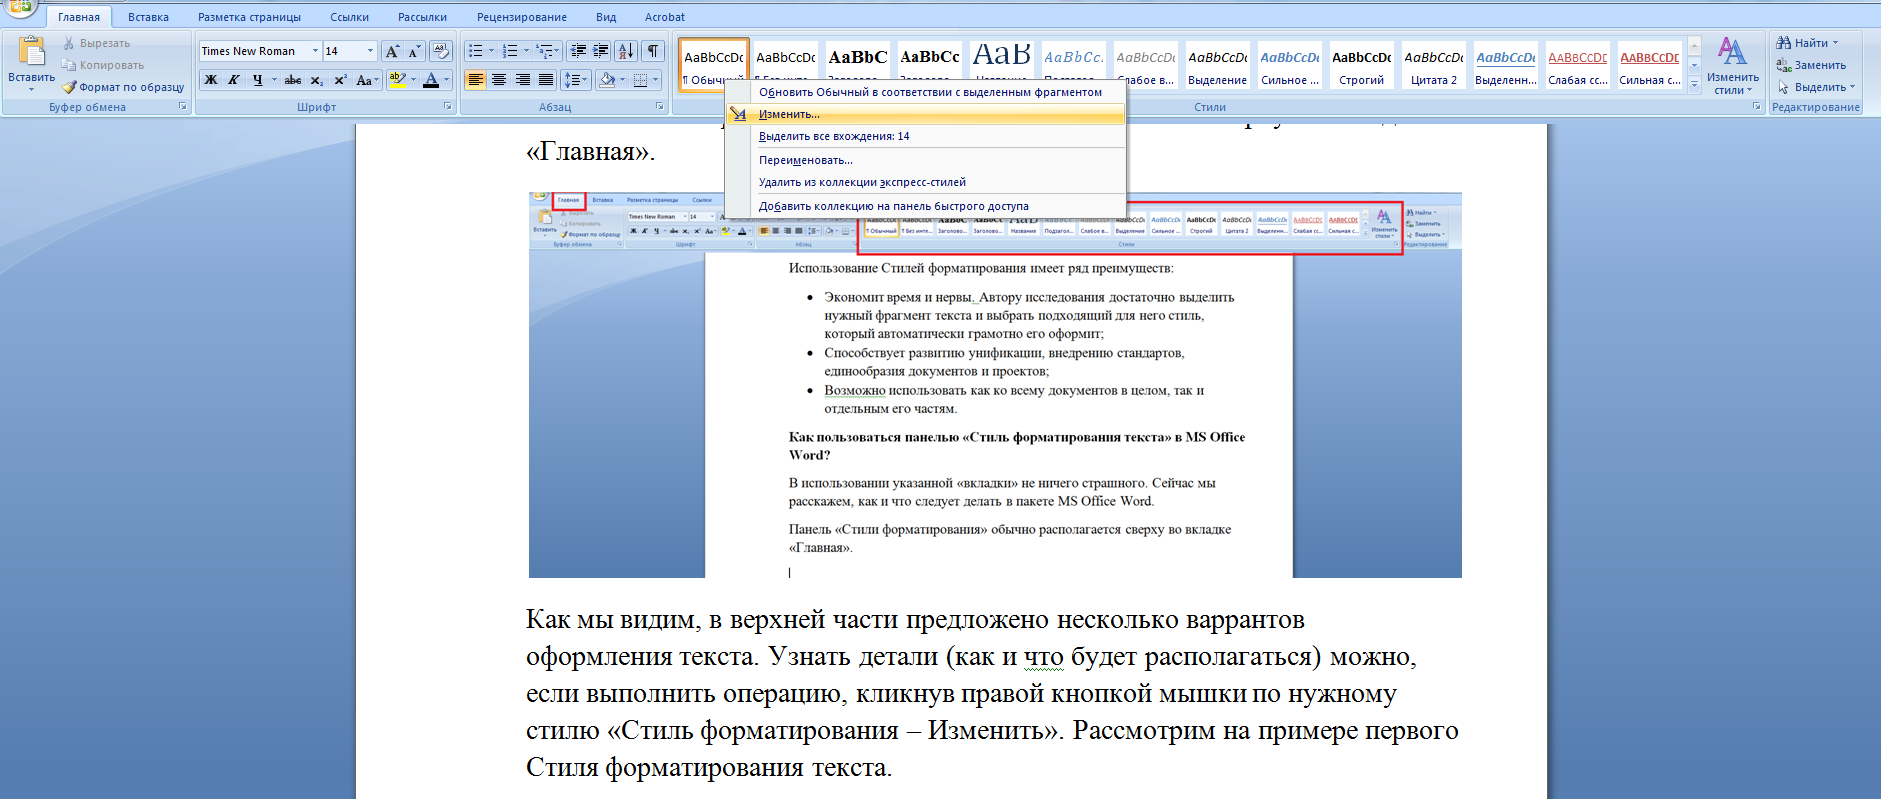
Task: Click Копировать (Copy) in the ribbon
Action: (x=102, y=65)
